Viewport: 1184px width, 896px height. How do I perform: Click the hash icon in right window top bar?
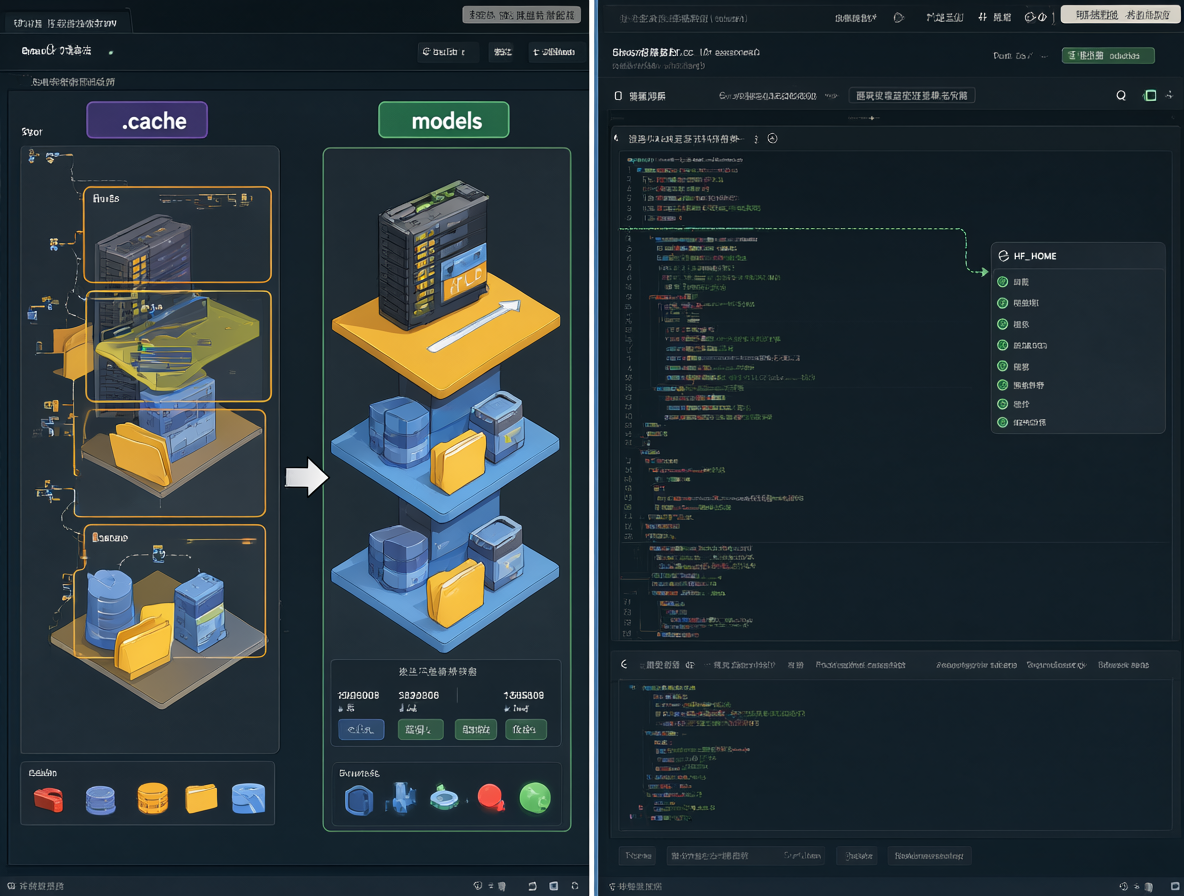[982, 17]
